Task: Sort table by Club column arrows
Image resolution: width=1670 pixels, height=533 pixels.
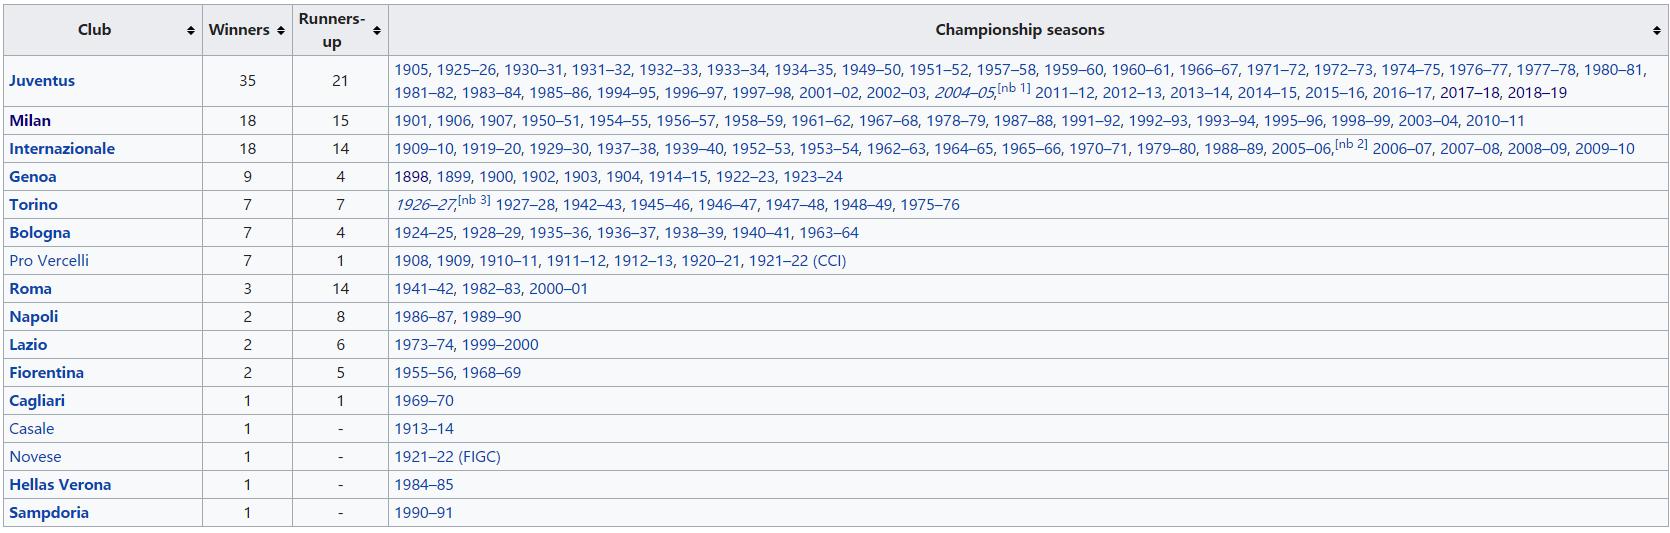Action: click(190, 31)
